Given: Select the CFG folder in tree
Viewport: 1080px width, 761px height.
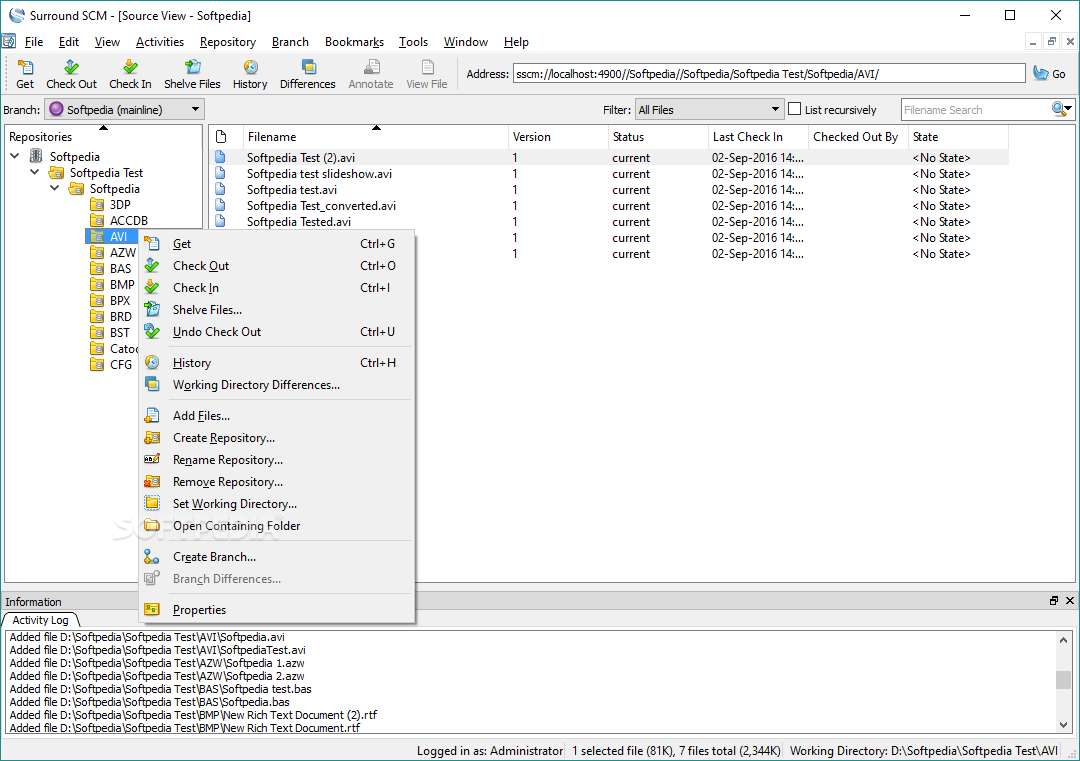Looking at the screenshot, I should [111, 364].
